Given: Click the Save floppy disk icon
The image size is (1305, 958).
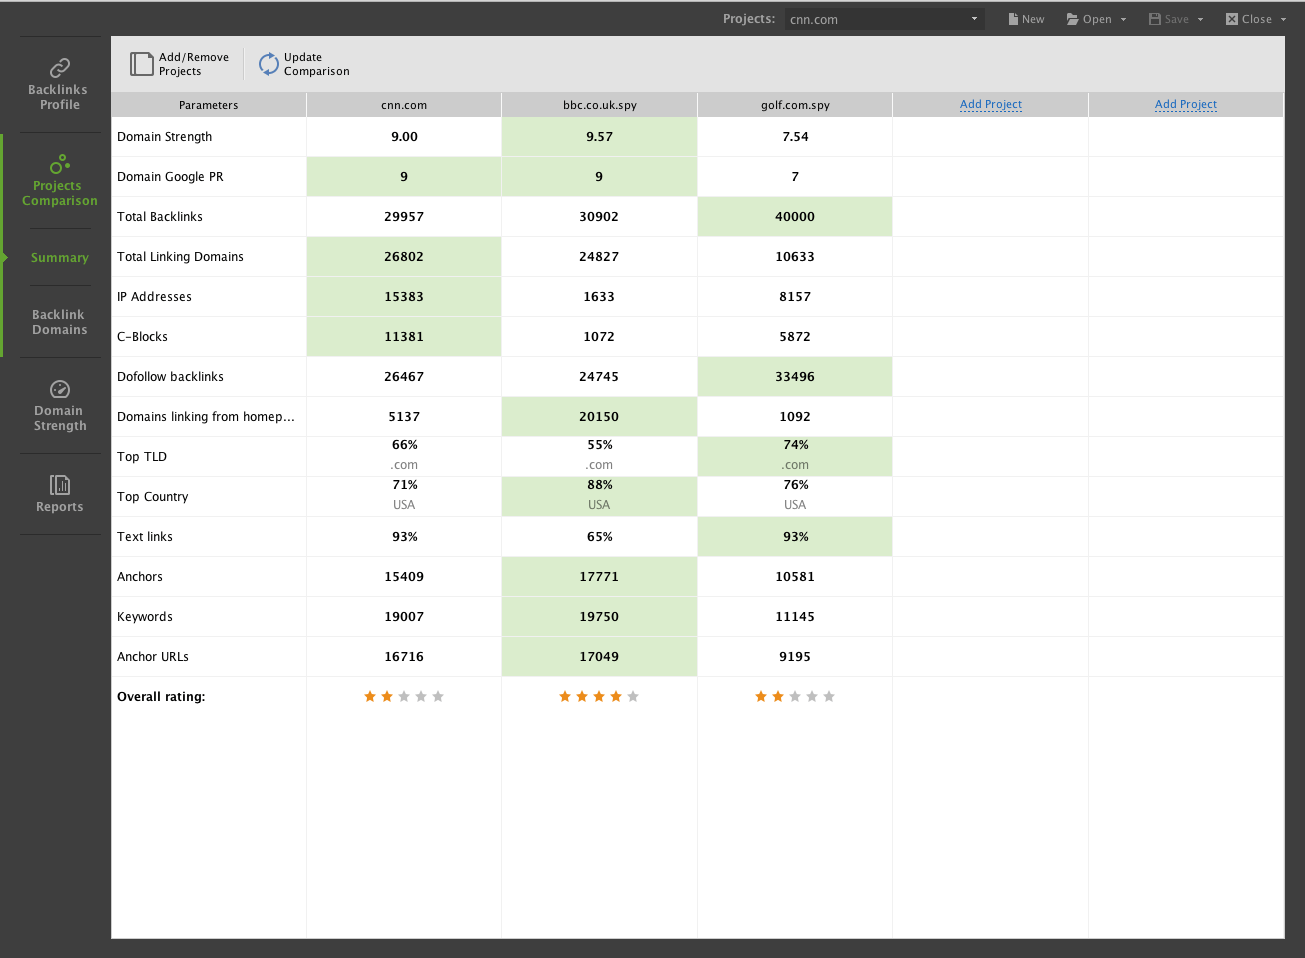Looking at the screenshot, I should [x=1155, y=19].
